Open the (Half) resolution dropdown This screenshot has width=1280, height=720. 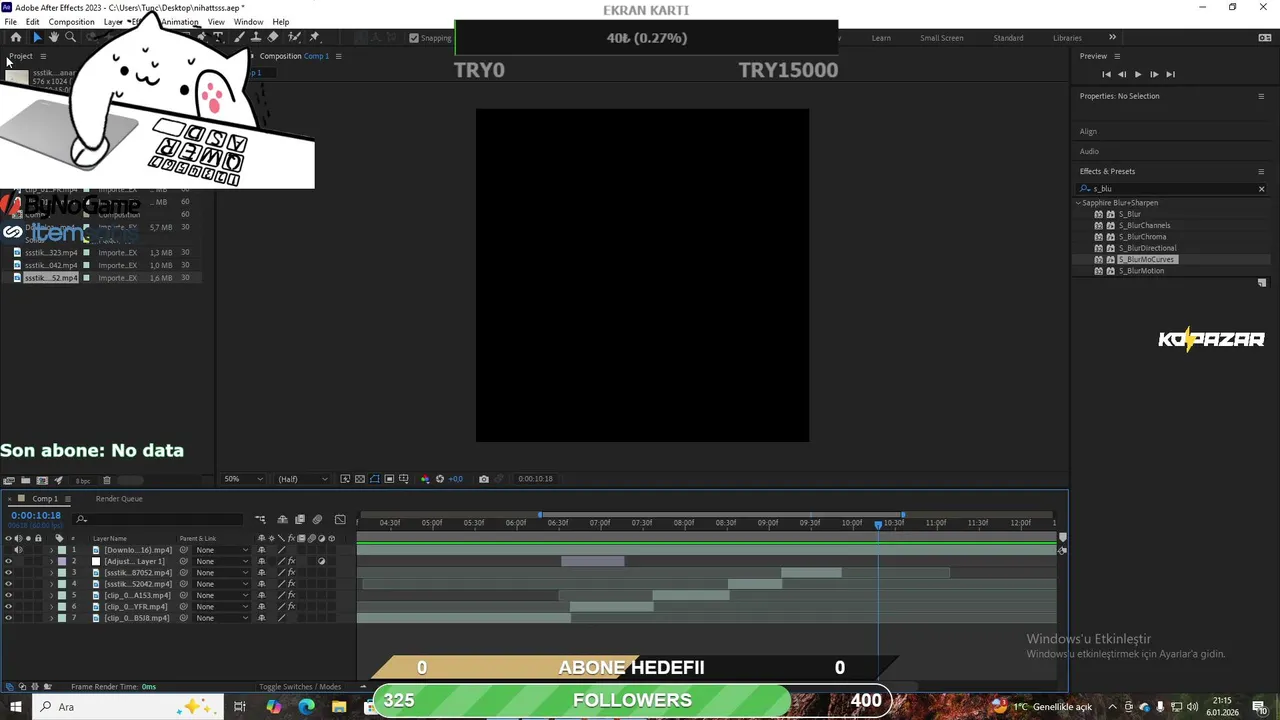[303, 479]
